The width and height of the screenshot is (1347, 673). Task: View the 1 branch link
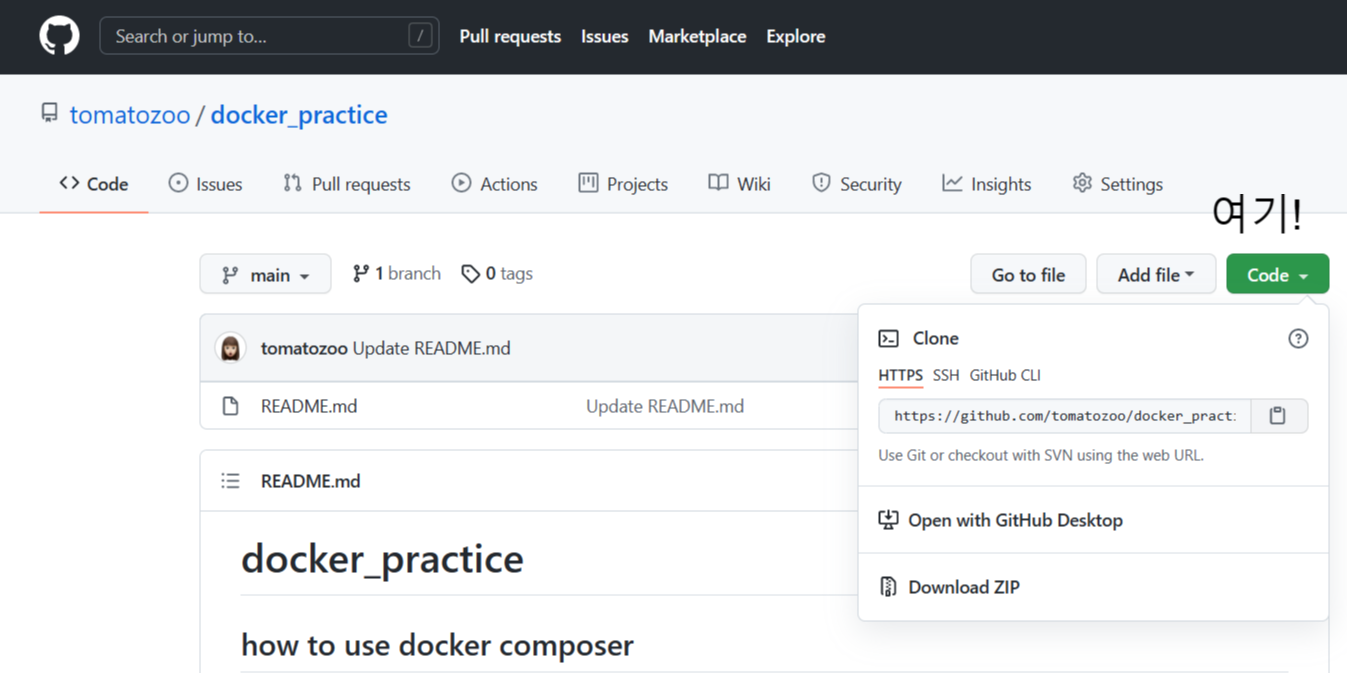tap(397, 273)
